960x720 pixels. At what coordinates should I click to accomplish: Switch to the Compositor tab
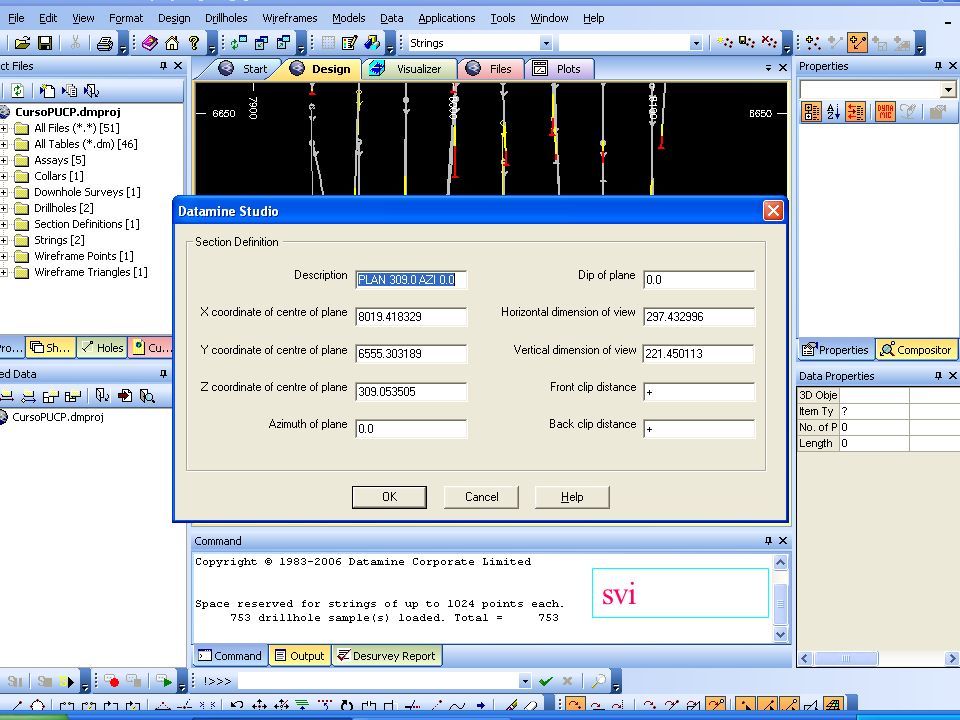916,350
